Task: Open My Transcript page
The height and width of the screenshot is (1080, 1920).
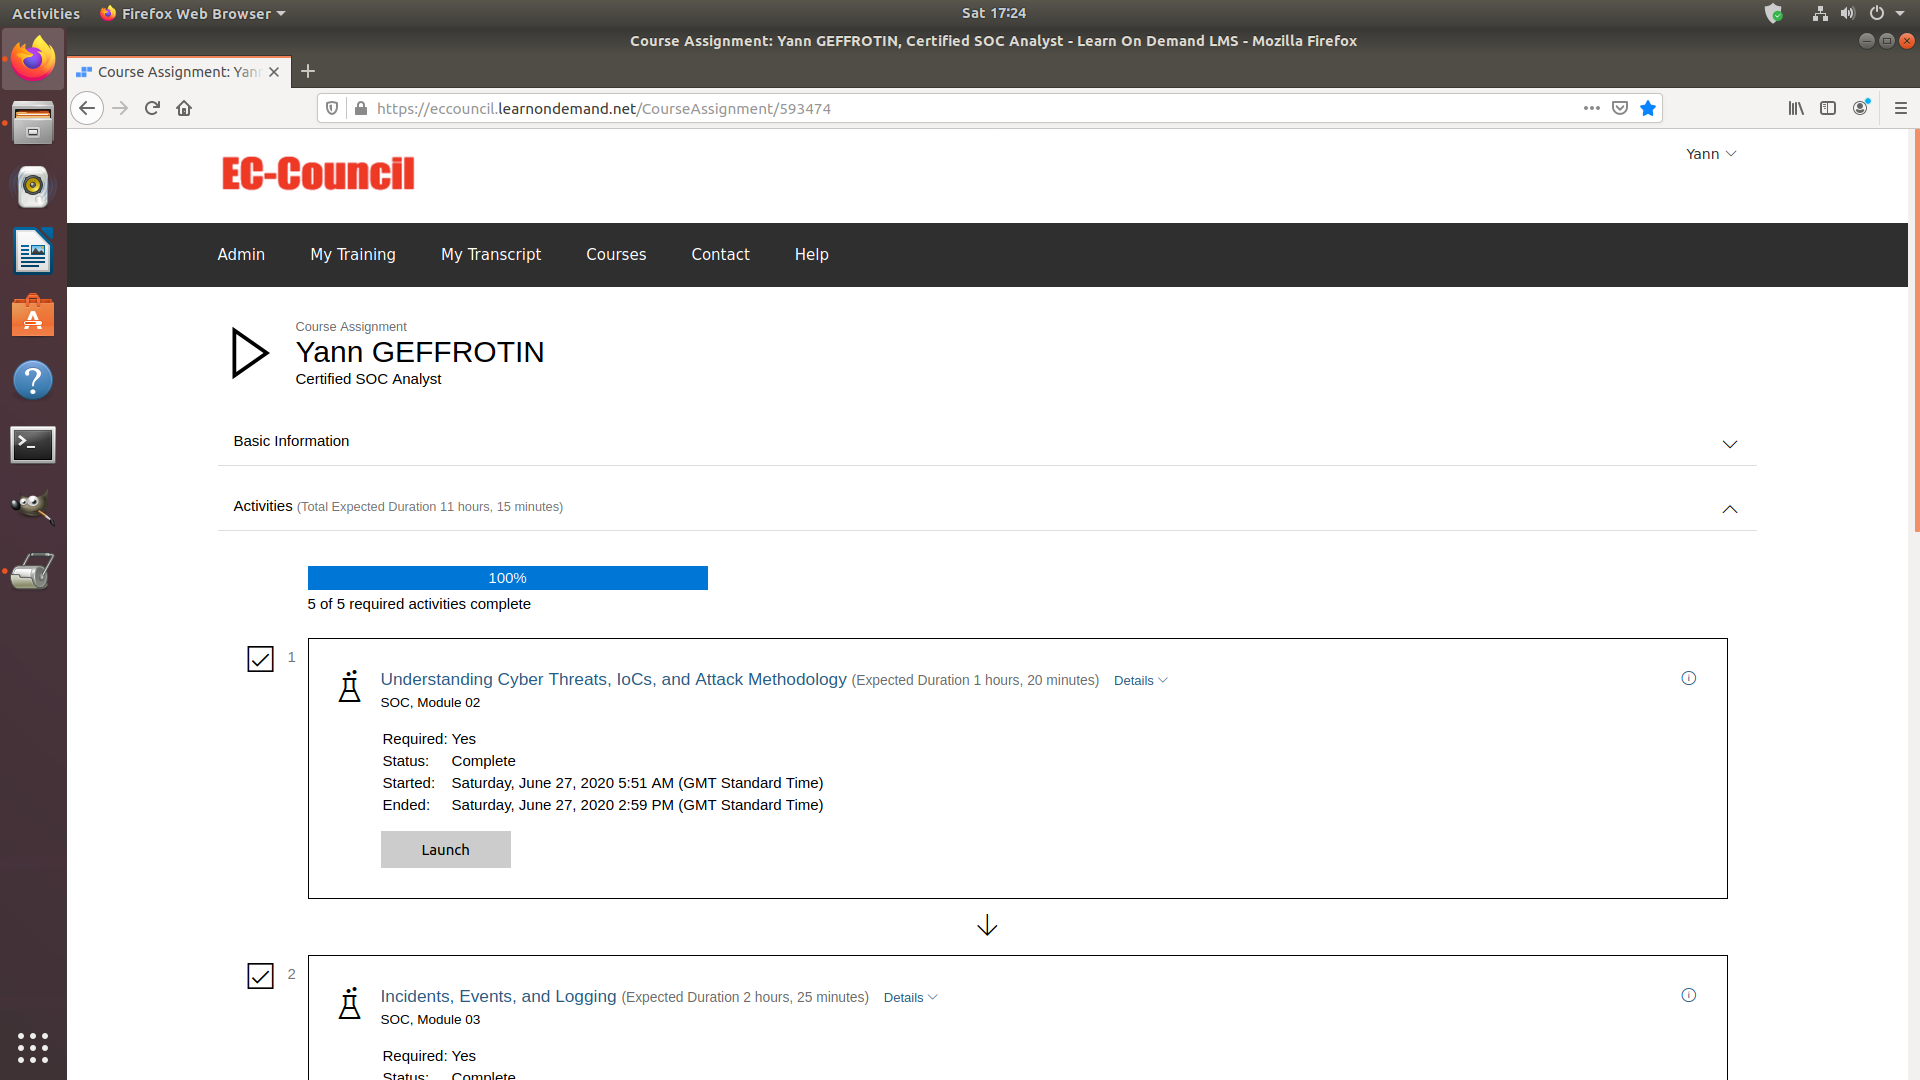Action: click(491, 255)
